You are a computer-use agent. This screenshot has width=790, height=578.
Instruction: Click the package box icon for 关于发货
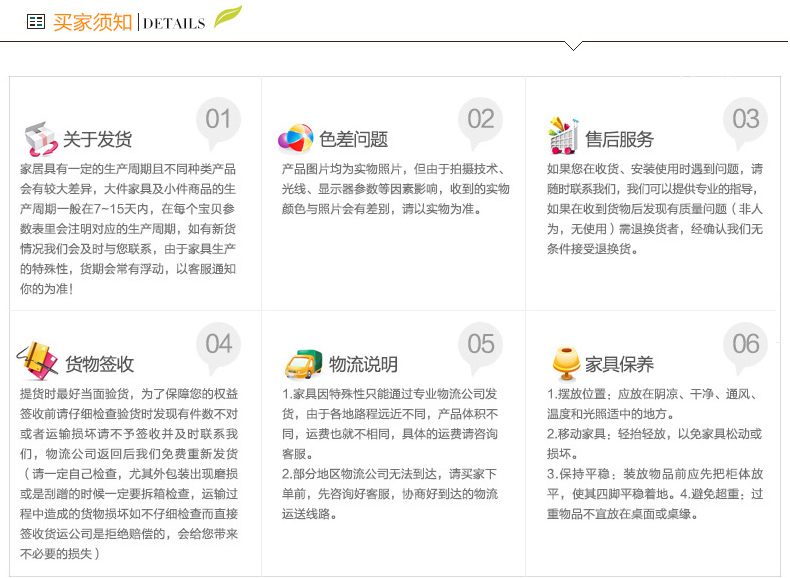pos(41,139)
